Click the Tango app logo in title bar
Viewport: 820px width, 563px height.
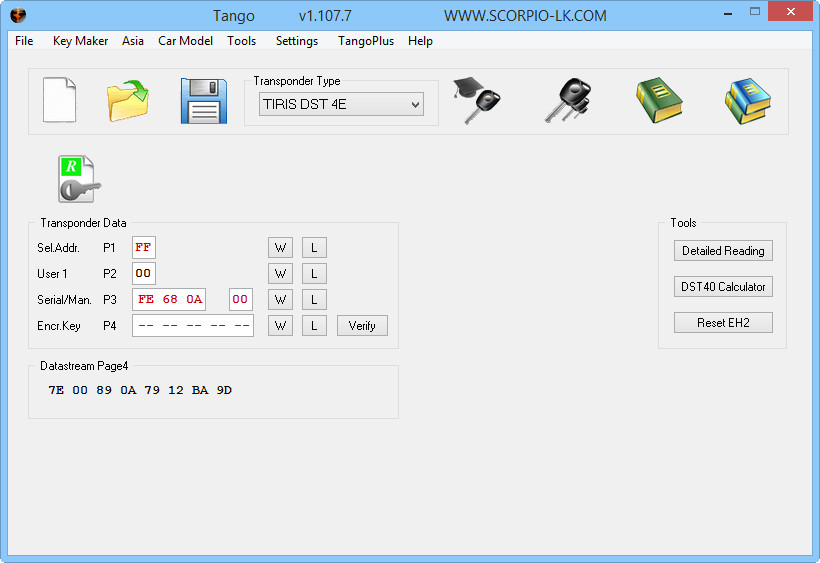(18, 15)
